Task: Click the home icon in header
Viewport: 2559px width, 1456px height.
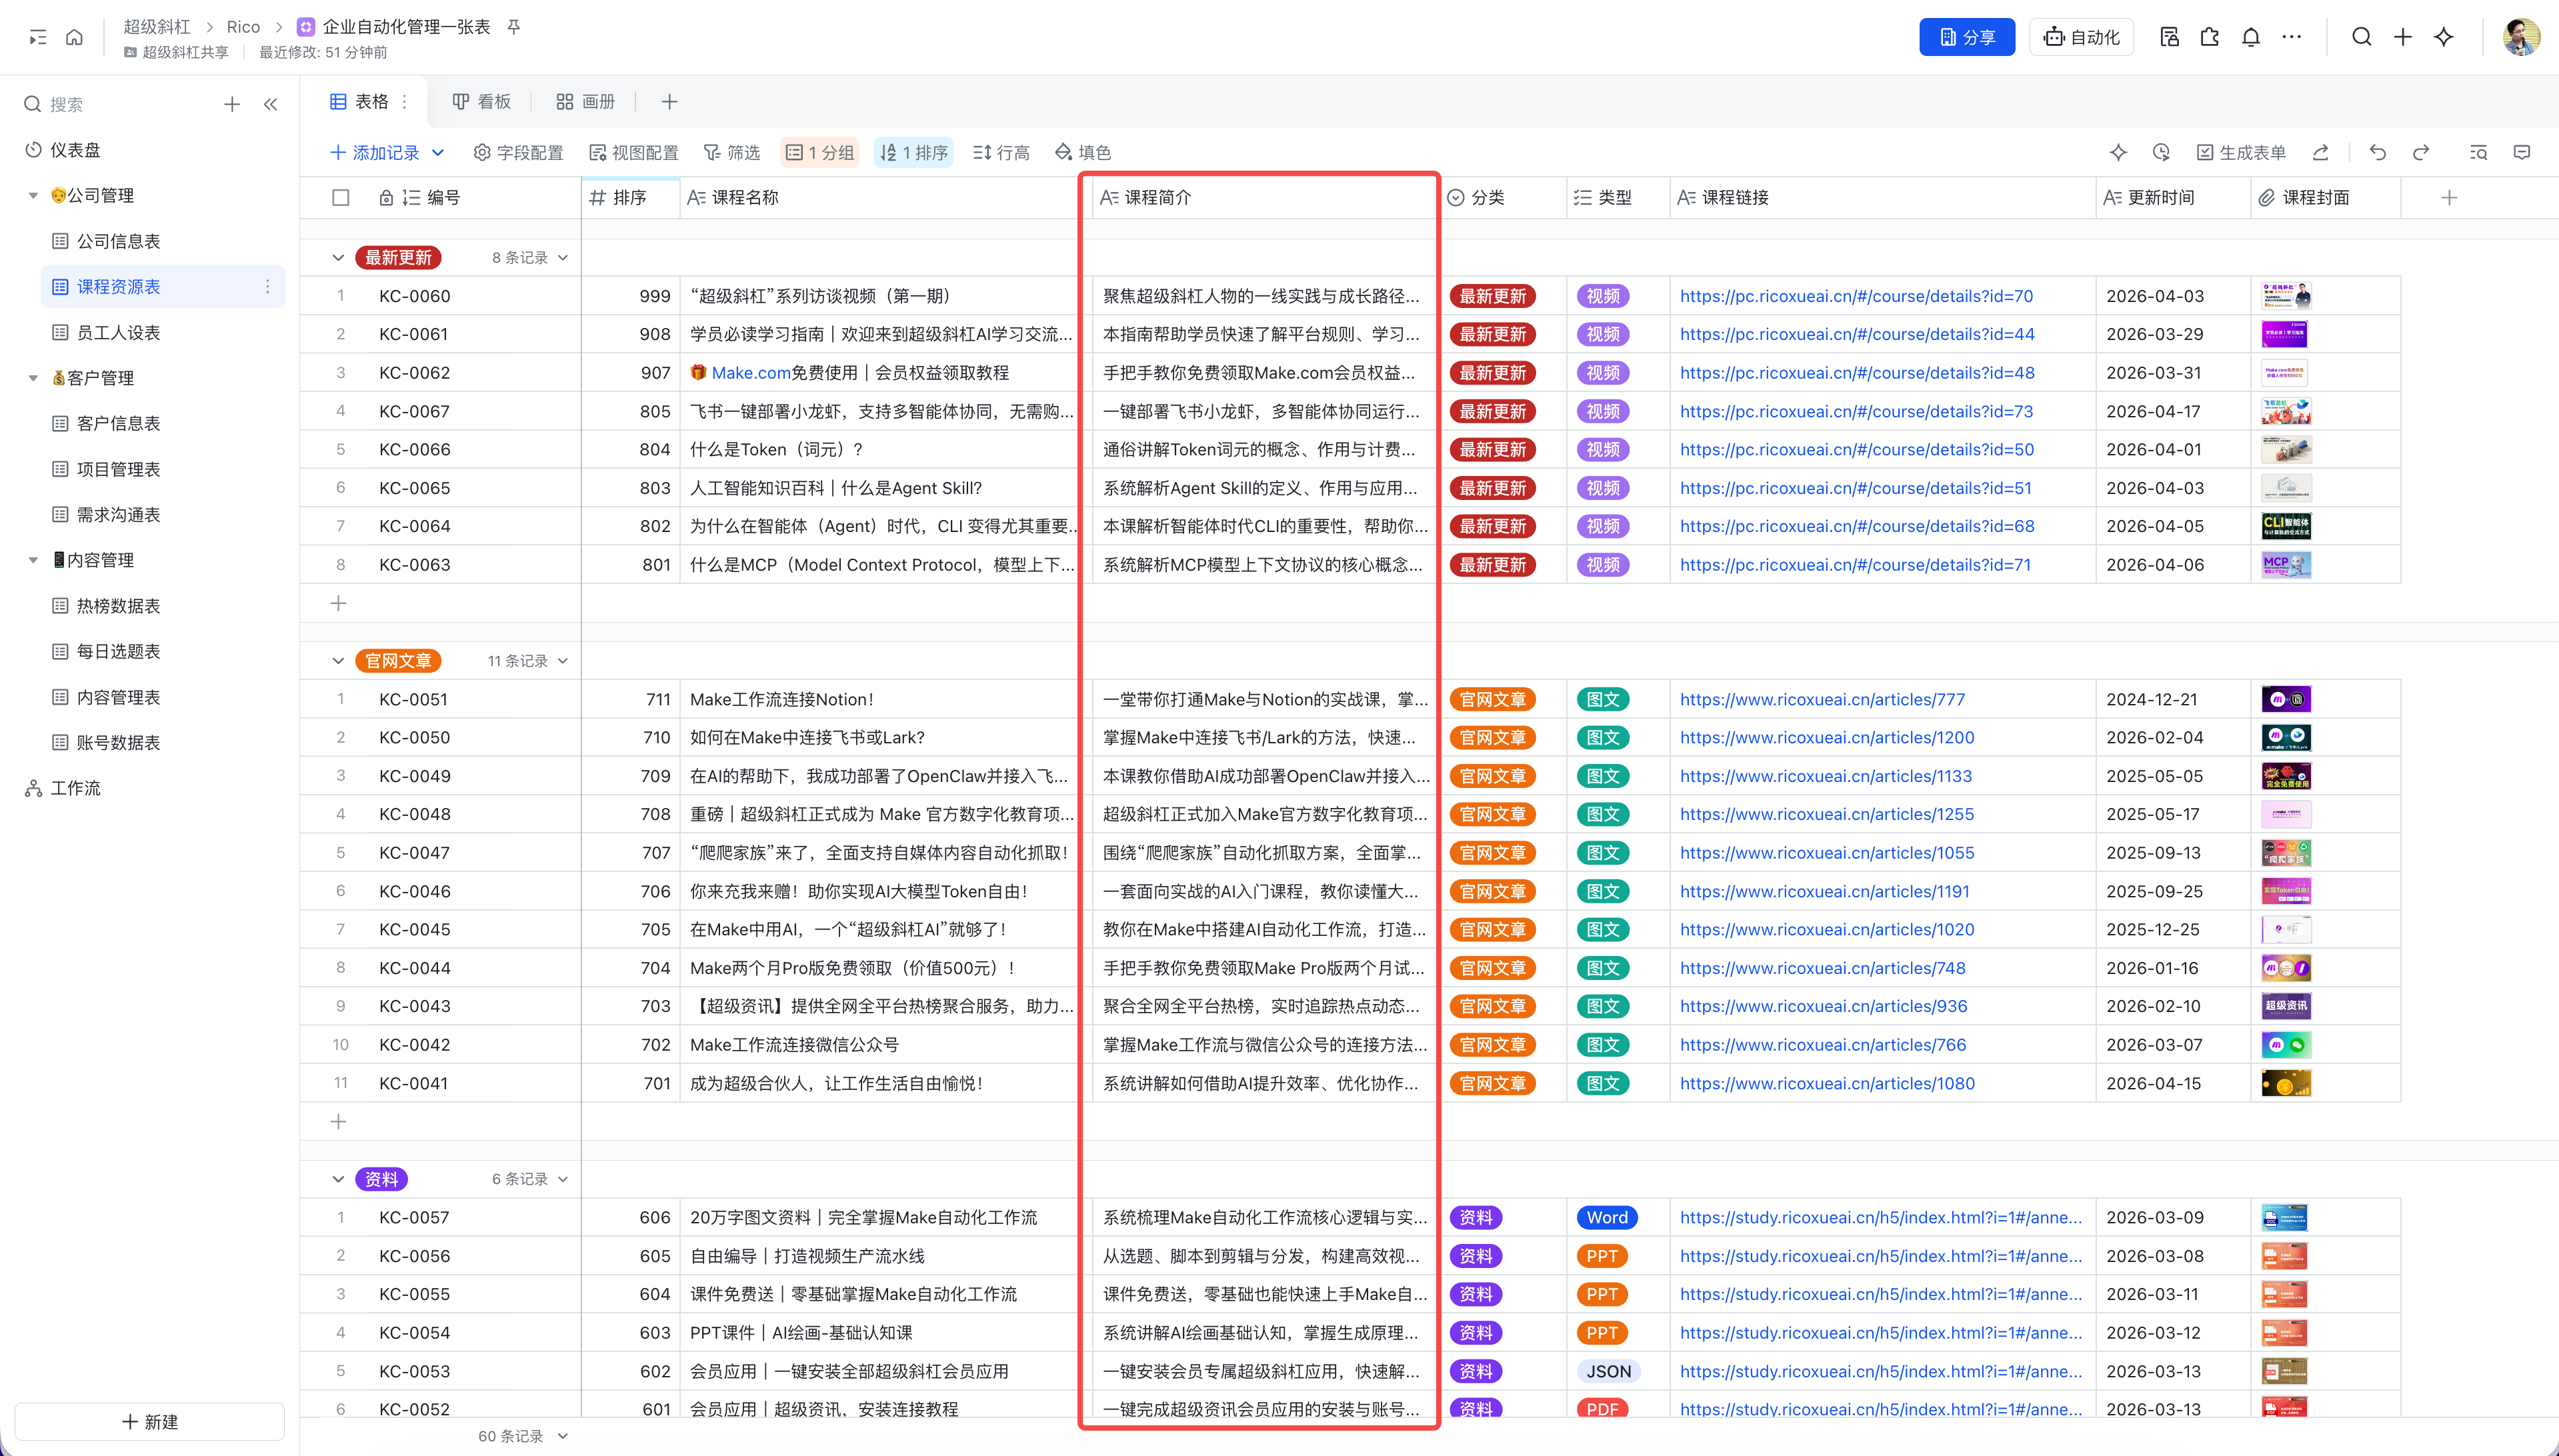Action: coord(74,37)
